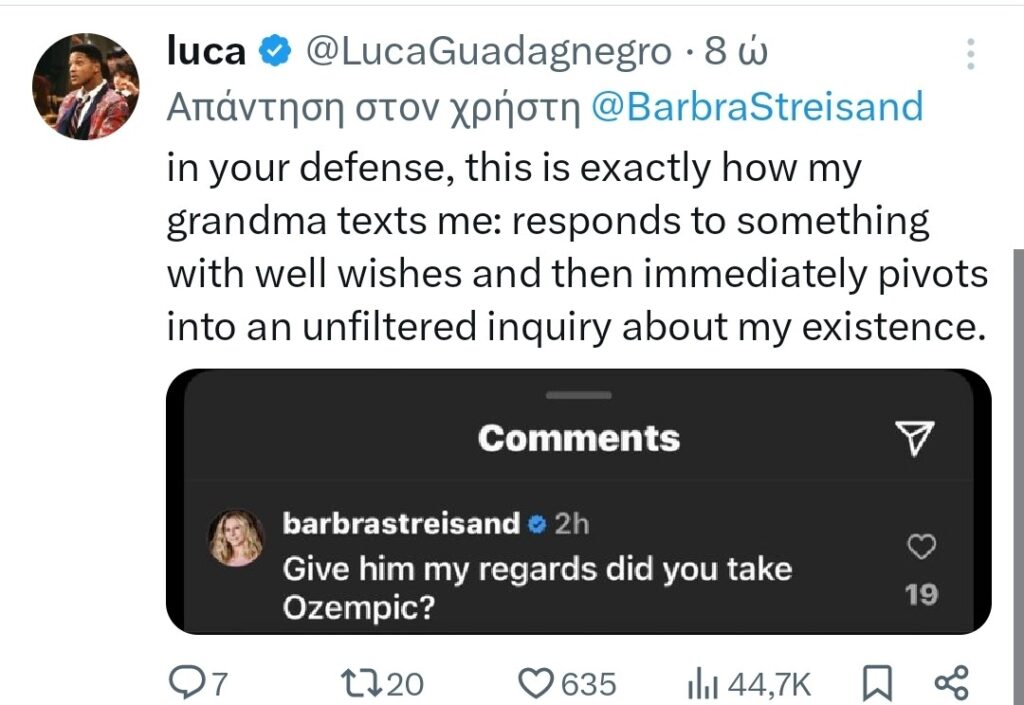Open the embedded Comments screenshot image
The width and height of the screenshot is (1024, 705).
[579, 501]
